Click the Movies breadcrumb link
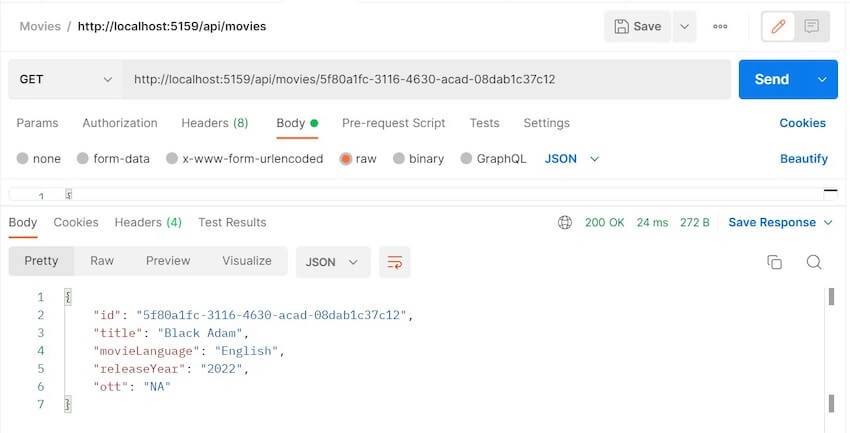Screen dimensions: 850x433 (x=40, y=26)
